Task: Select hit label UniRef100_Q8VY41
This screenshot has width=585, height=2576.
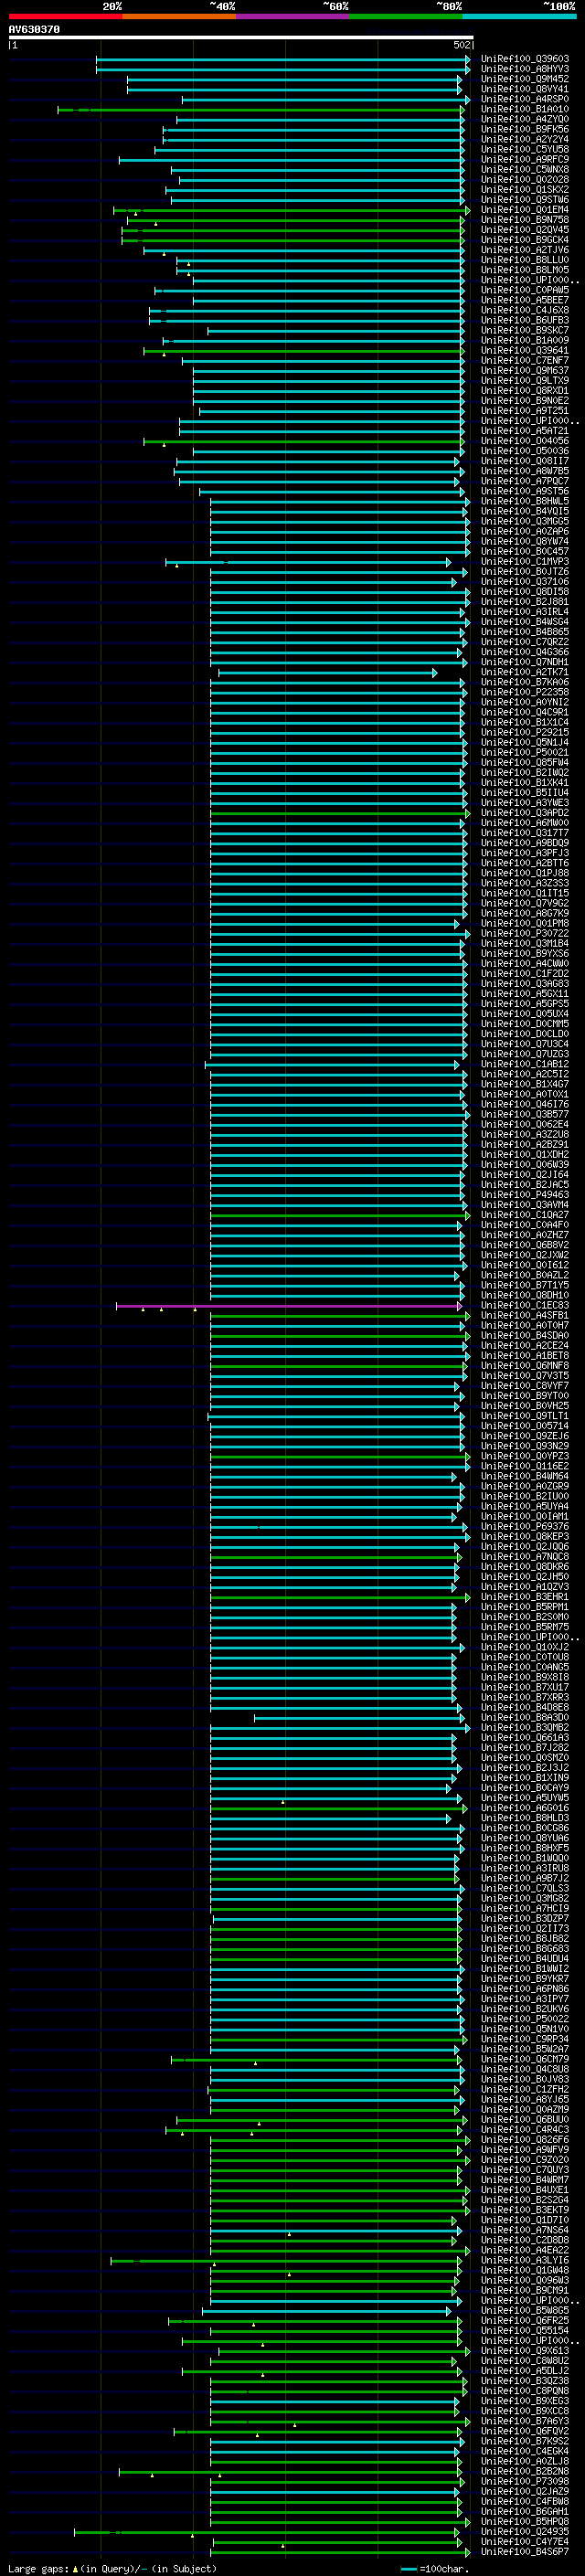Action: pyautogui.click(x=525, y=89)
